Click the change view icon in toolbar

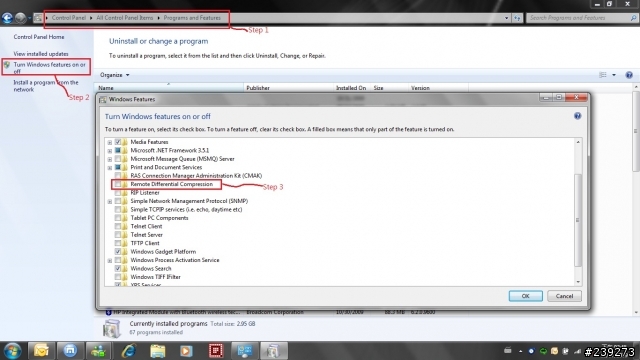(x=603, y=75)
